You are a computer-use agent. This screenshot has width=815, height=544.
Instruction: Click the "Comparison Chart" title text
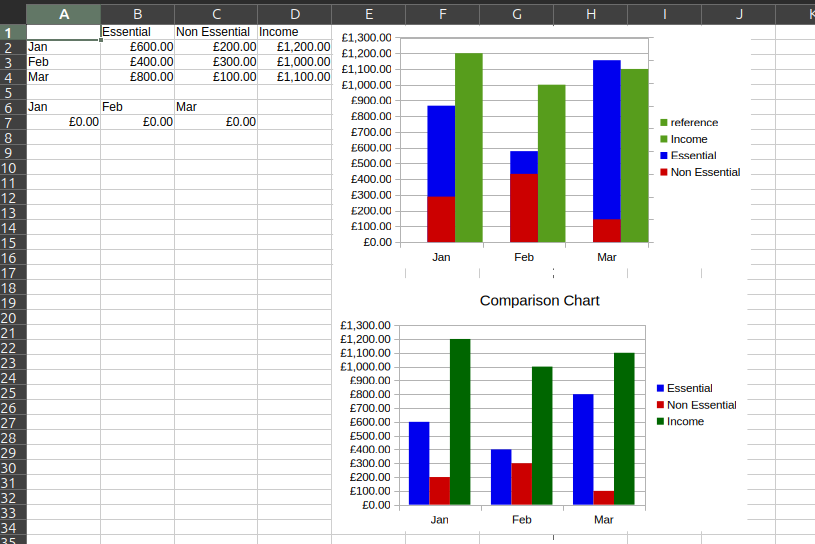click(539, 300)
